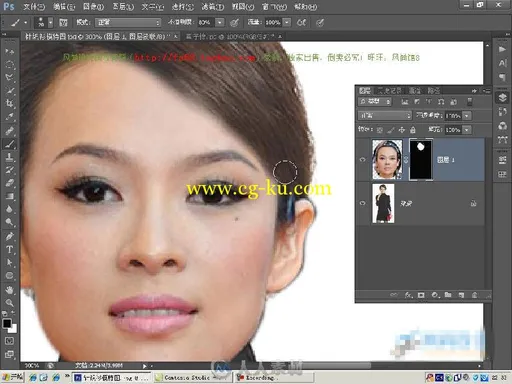Add a layer mask from panel bottom
Image resolution: width=512 pixels, height=384 pixels.
click(x=421, y=295)
